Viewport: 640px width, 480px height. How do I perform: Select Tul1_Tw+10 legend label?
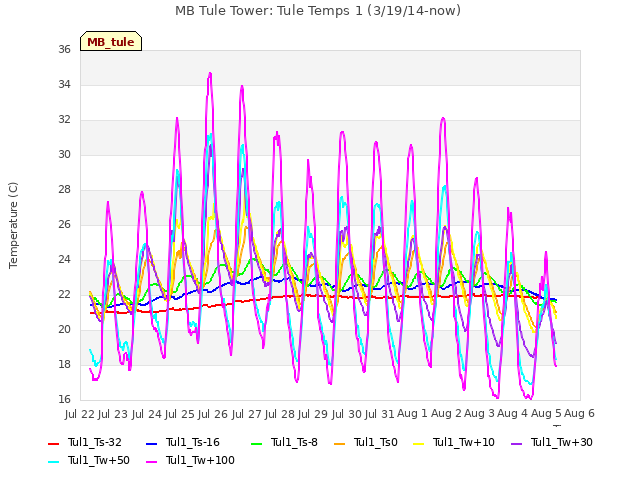464,442
